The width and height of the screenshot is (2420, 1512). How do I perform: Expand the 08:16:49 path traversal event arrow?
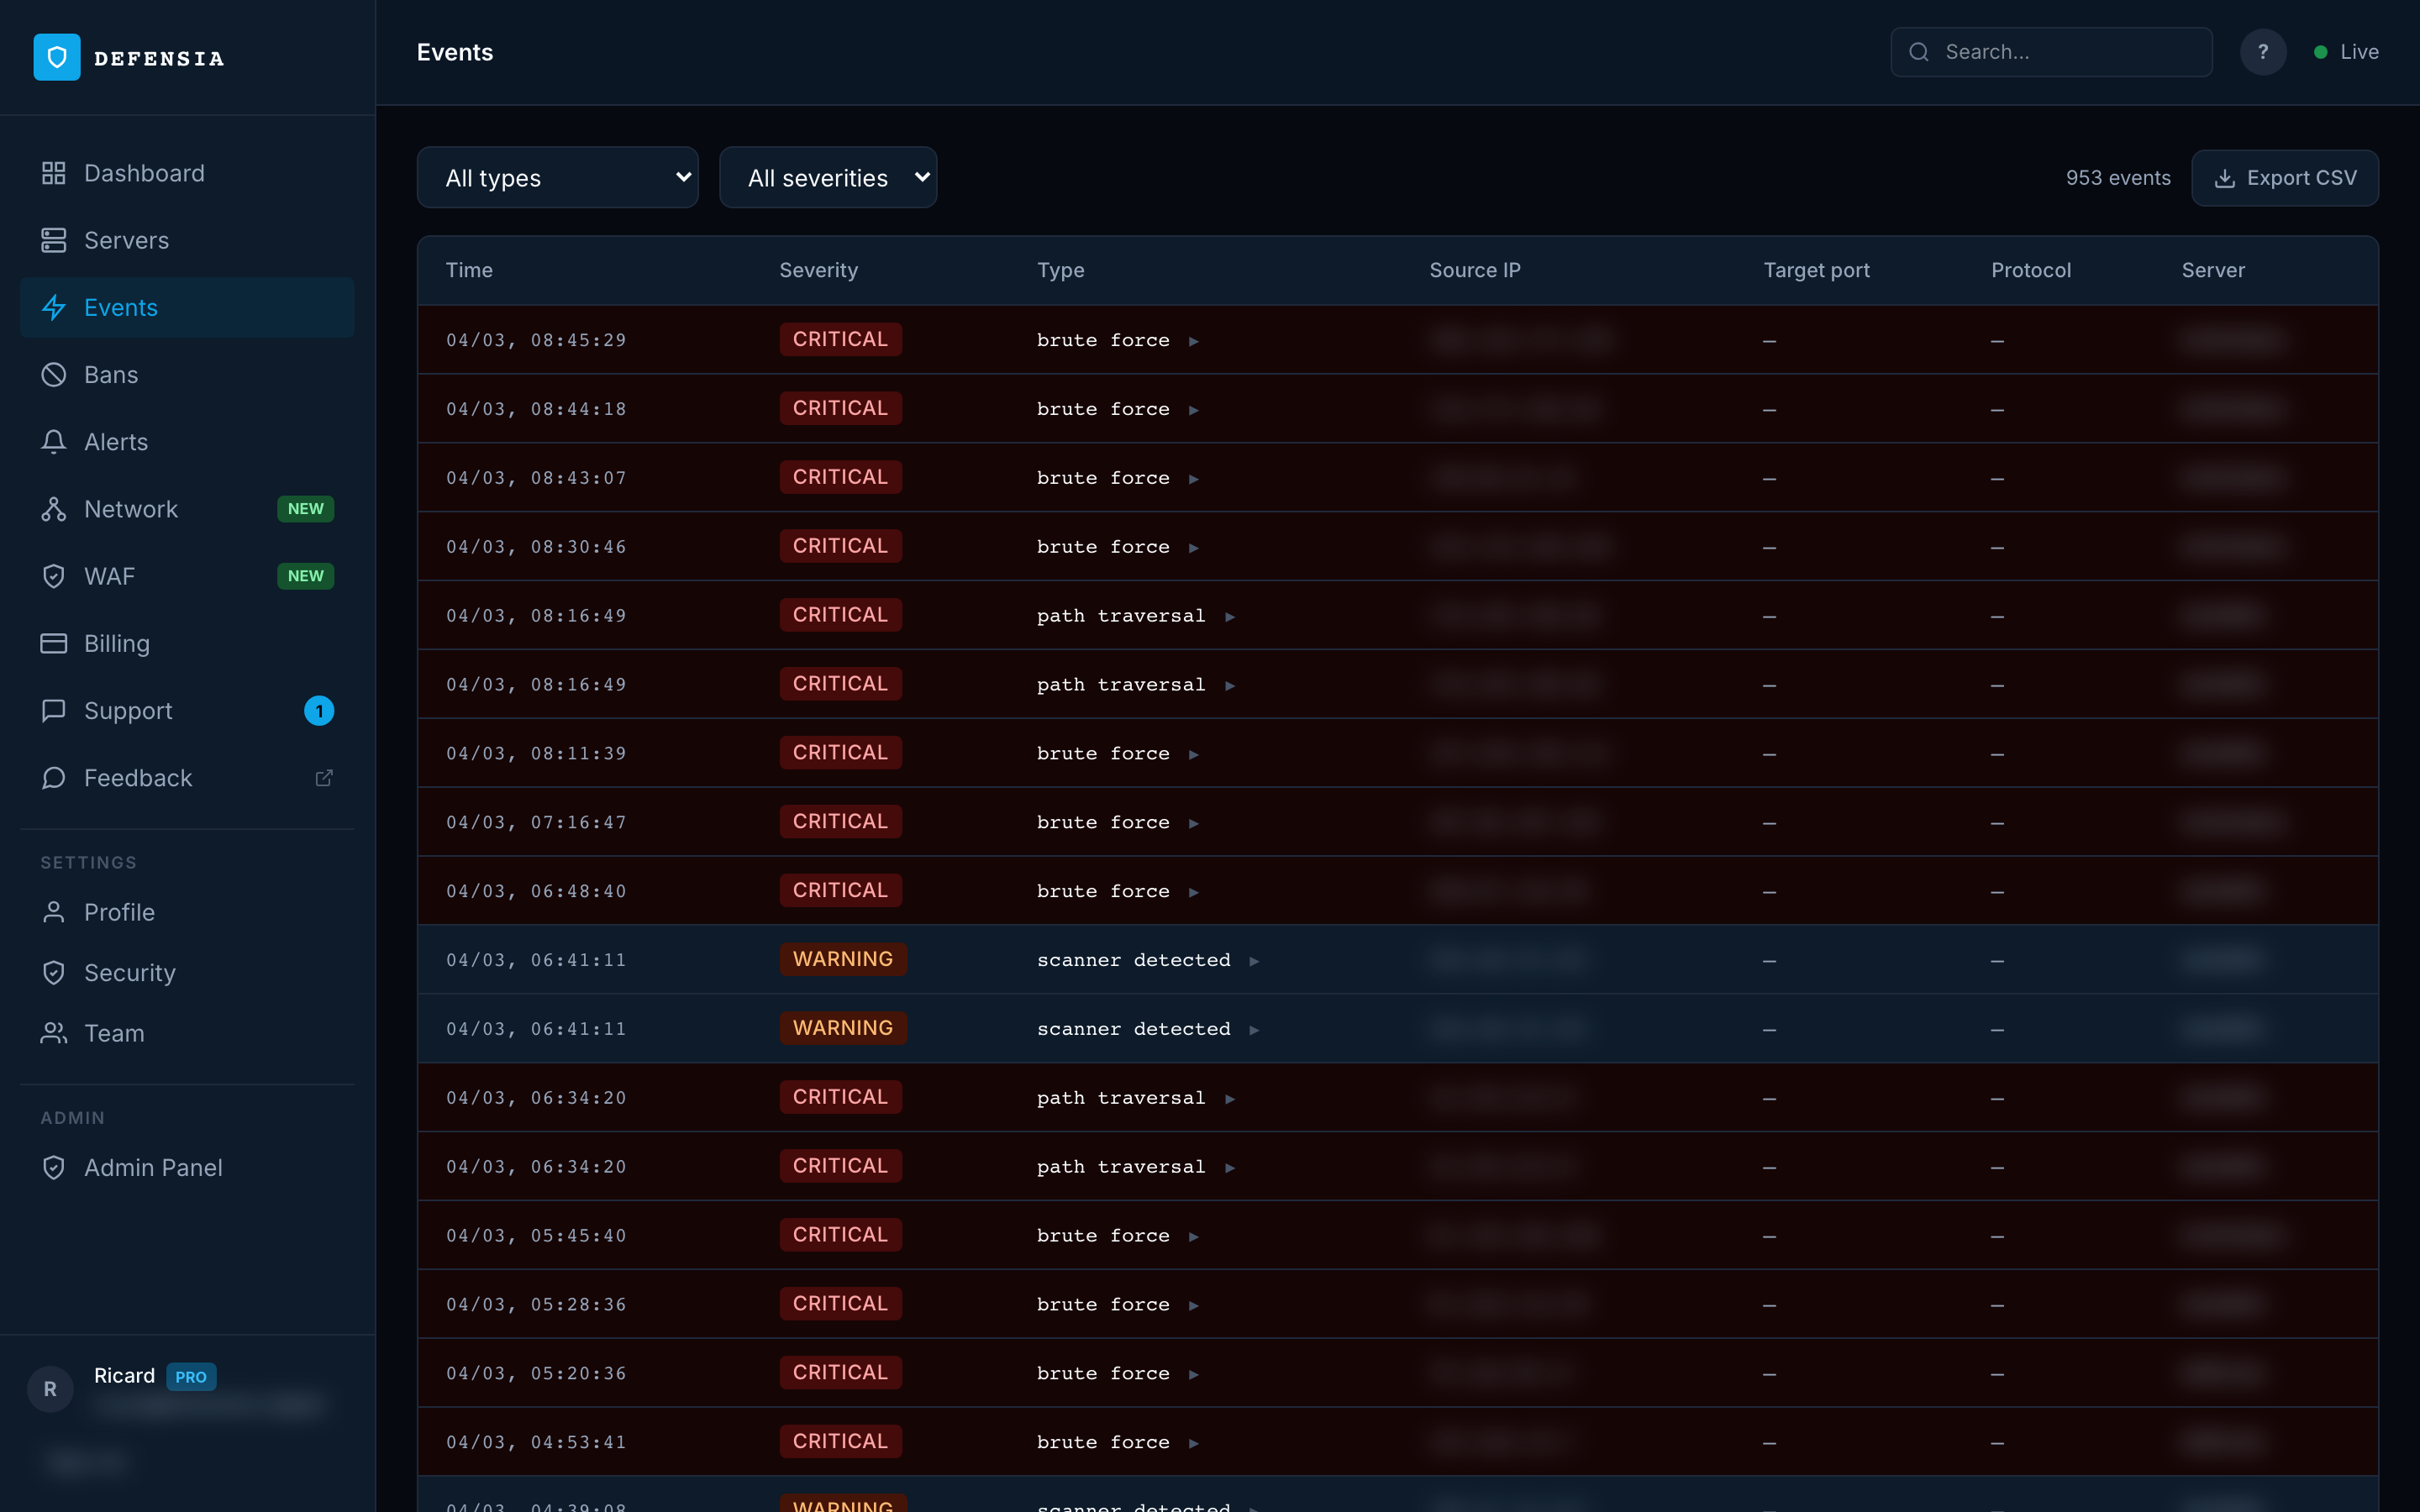click(x=1230, y=617)
